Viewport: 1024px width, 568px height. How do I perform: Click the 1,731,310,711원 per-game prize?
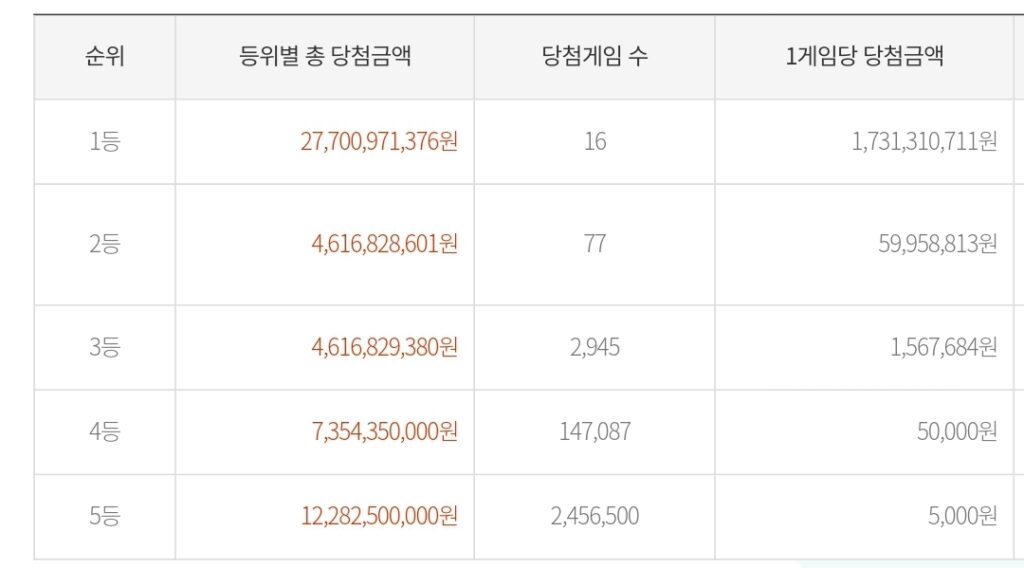pyautogui.click(x=924, y=142)
